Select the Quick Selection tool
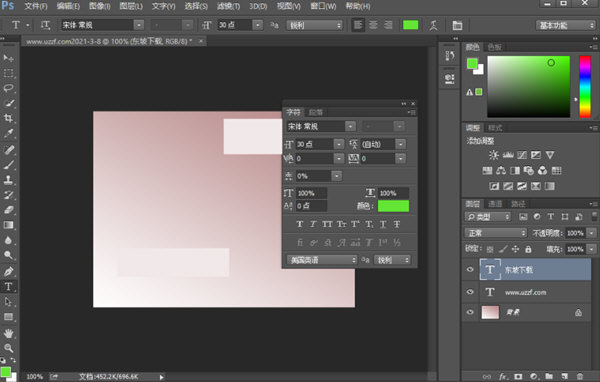The height and width of the screenshot is (382, 600). click(8, 103)
